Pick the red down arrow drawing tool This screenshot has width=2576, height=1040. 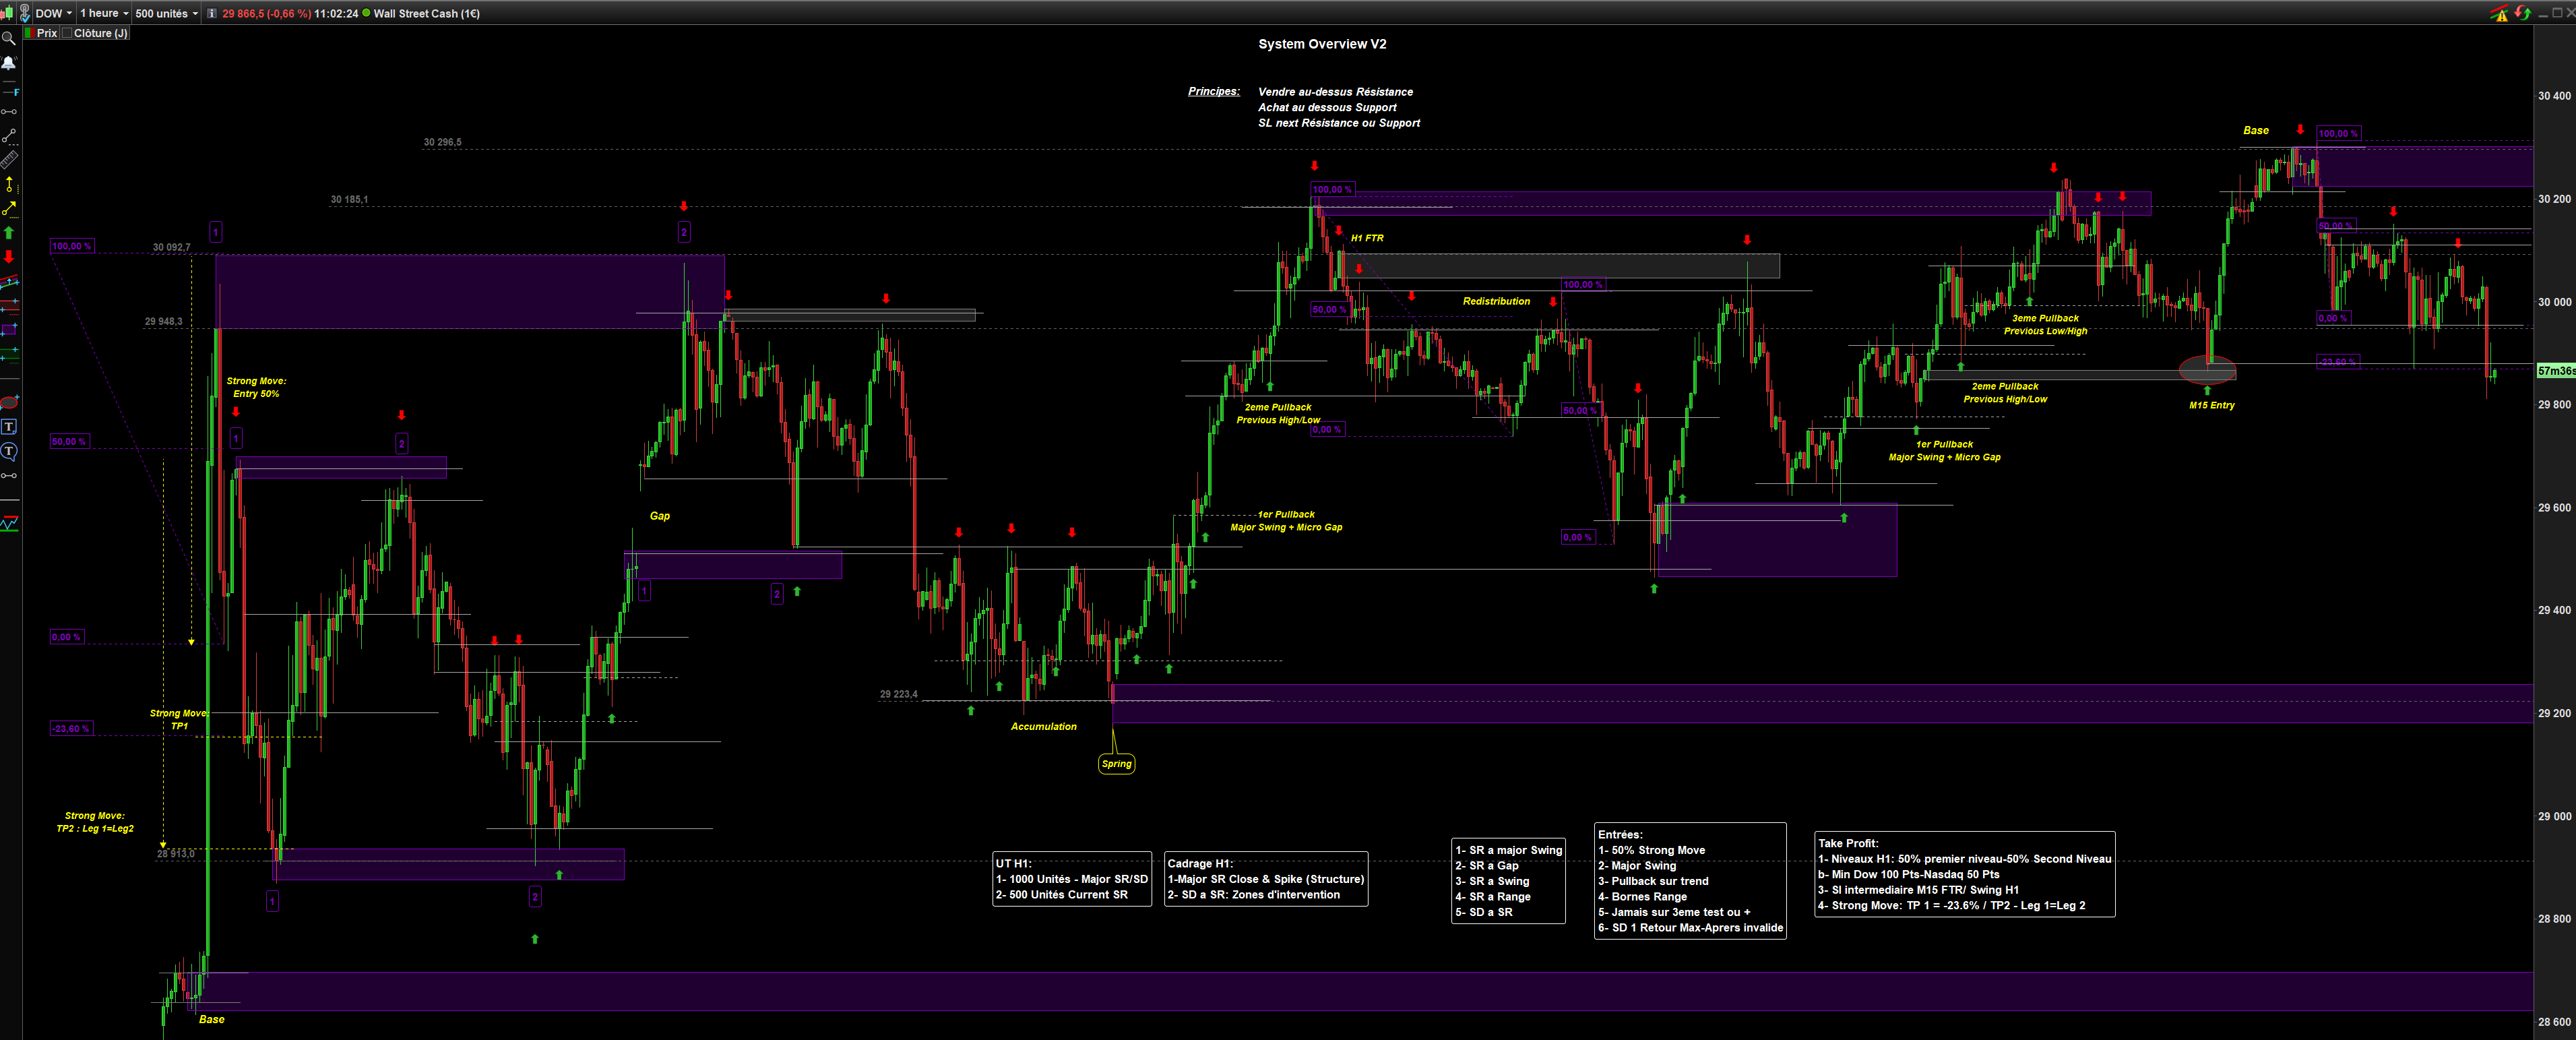[x=9, y=257]
